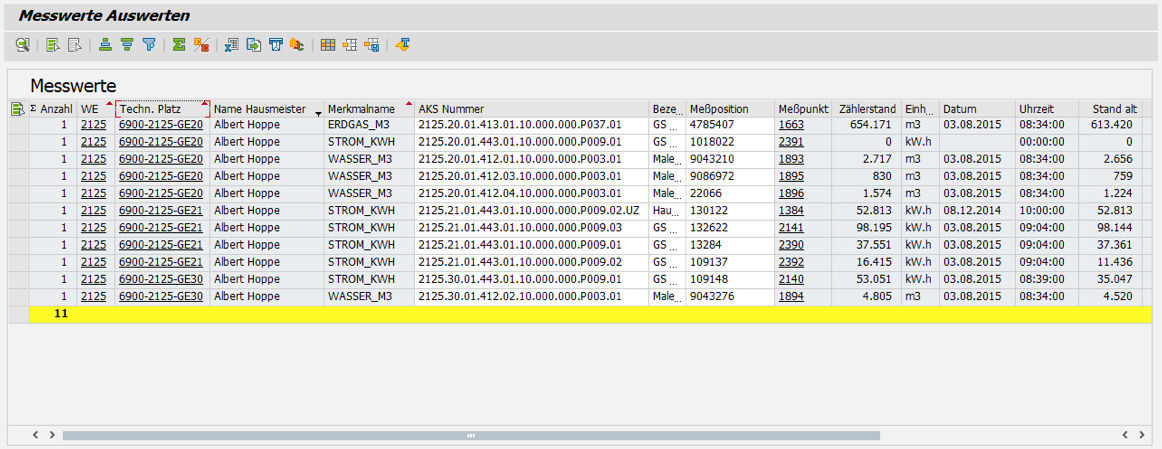Open the Set Filter funnel icon
This screenshot has height=449, width=1162.
point(149,45)
